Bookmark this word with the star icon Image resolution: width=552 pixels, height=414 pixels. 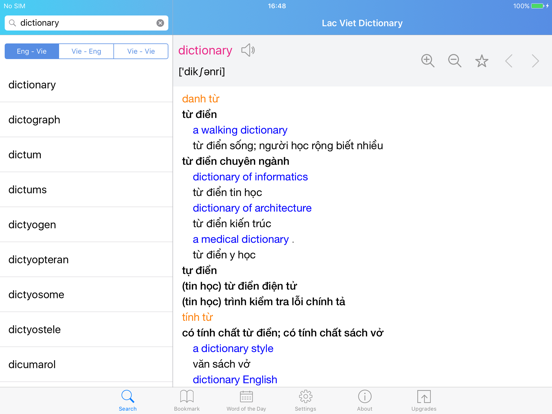point(482,61)
